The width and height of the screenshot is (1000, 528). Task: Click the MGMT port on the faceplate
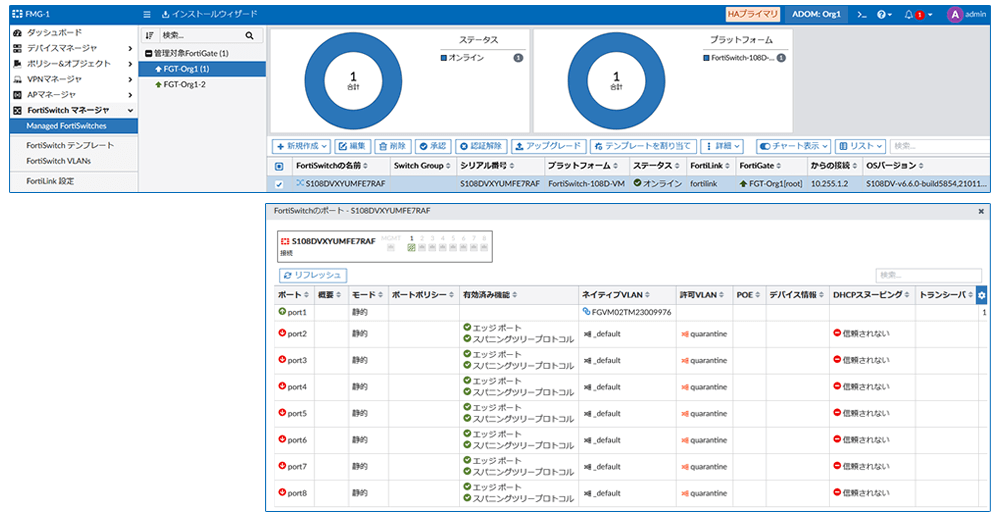[x=391, y=247]
